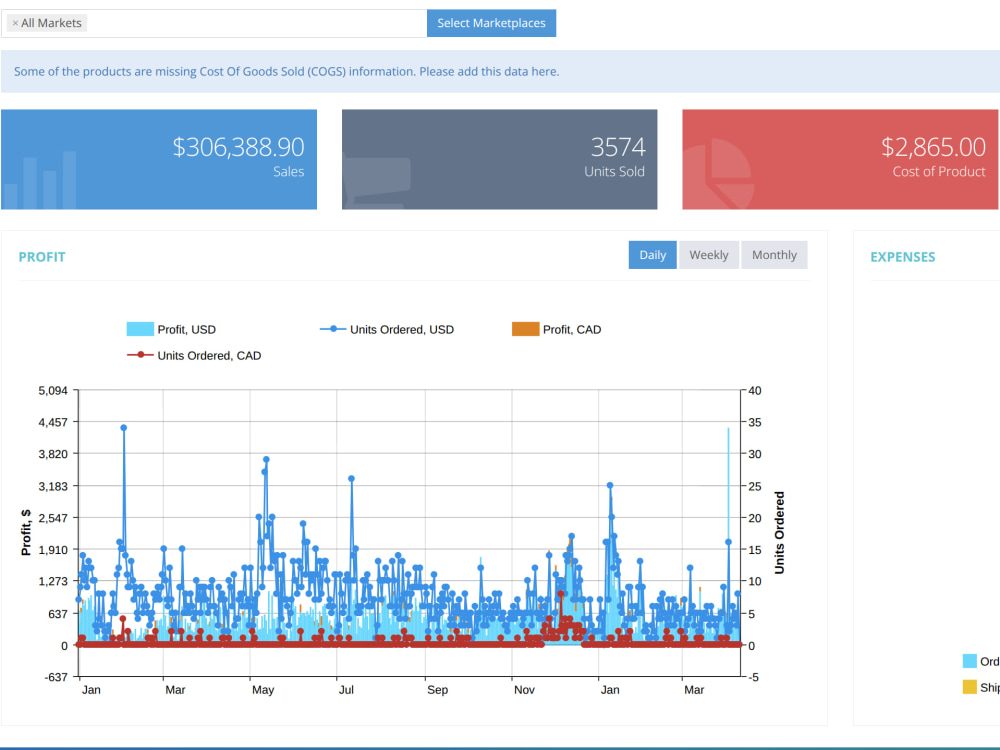The width and height of the screenshot is (1000, 750).
Task: Toggle the Profit, USD legend series
Action: pyautogui.click(x=172, y=330)
